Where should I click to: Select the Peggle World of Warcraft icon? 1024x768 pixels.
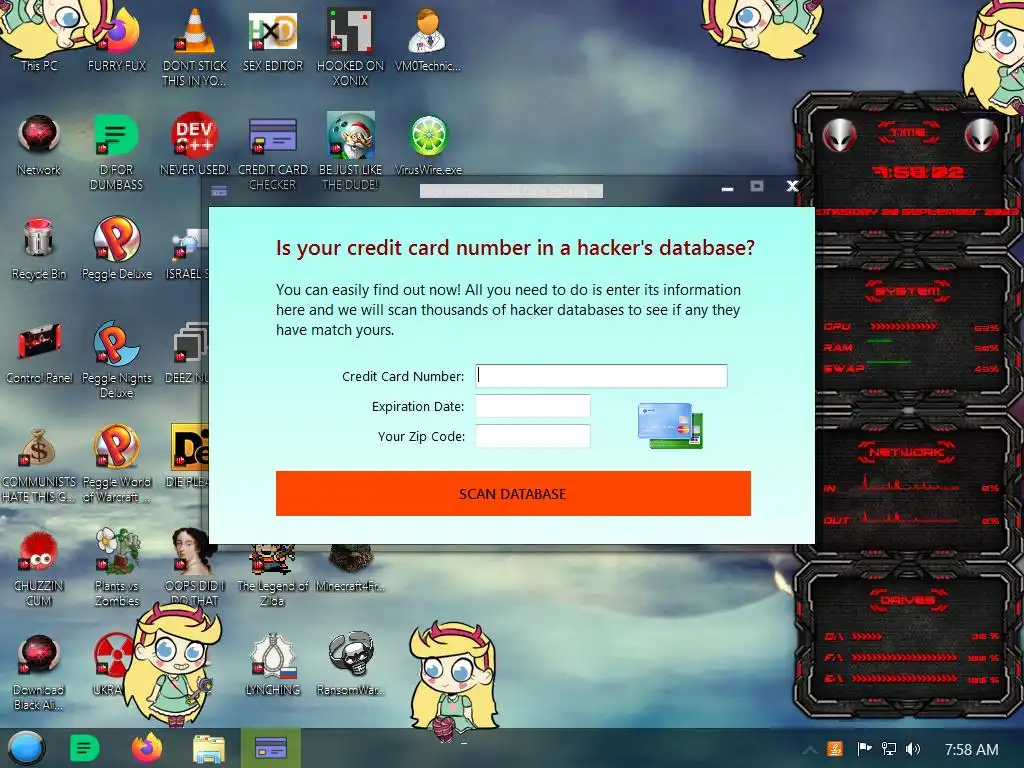tap(116, 464)
